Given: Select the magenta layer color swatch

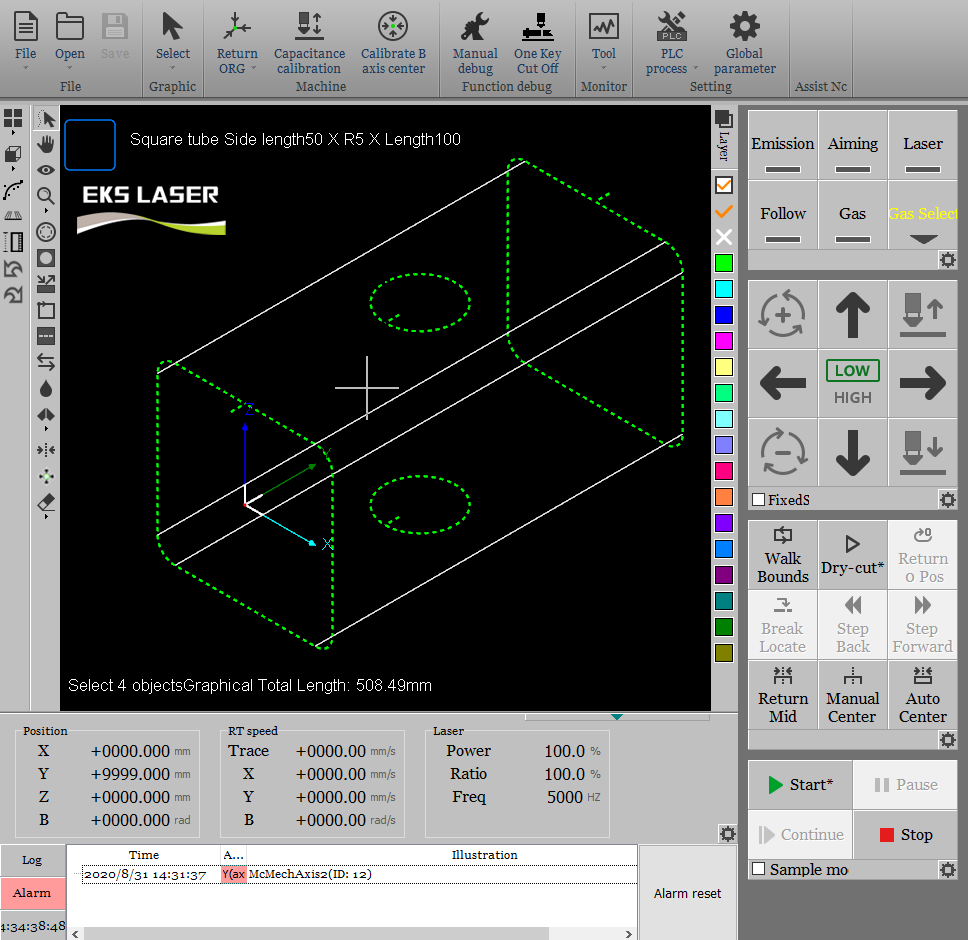Looking at the screenshot, I should tap(724, 341).
